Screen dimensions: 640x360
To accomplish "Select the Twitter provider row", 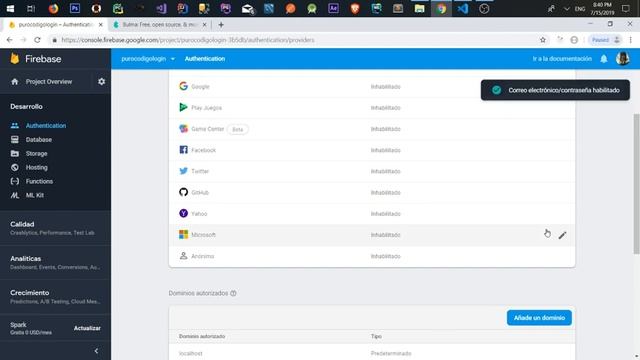I will [x=372, y=171].
